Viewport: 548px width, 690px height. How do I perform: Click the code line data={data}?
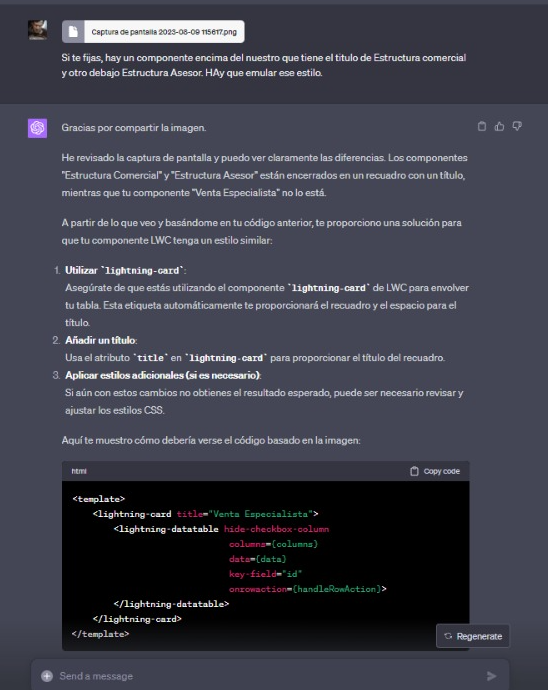(257, 559)
